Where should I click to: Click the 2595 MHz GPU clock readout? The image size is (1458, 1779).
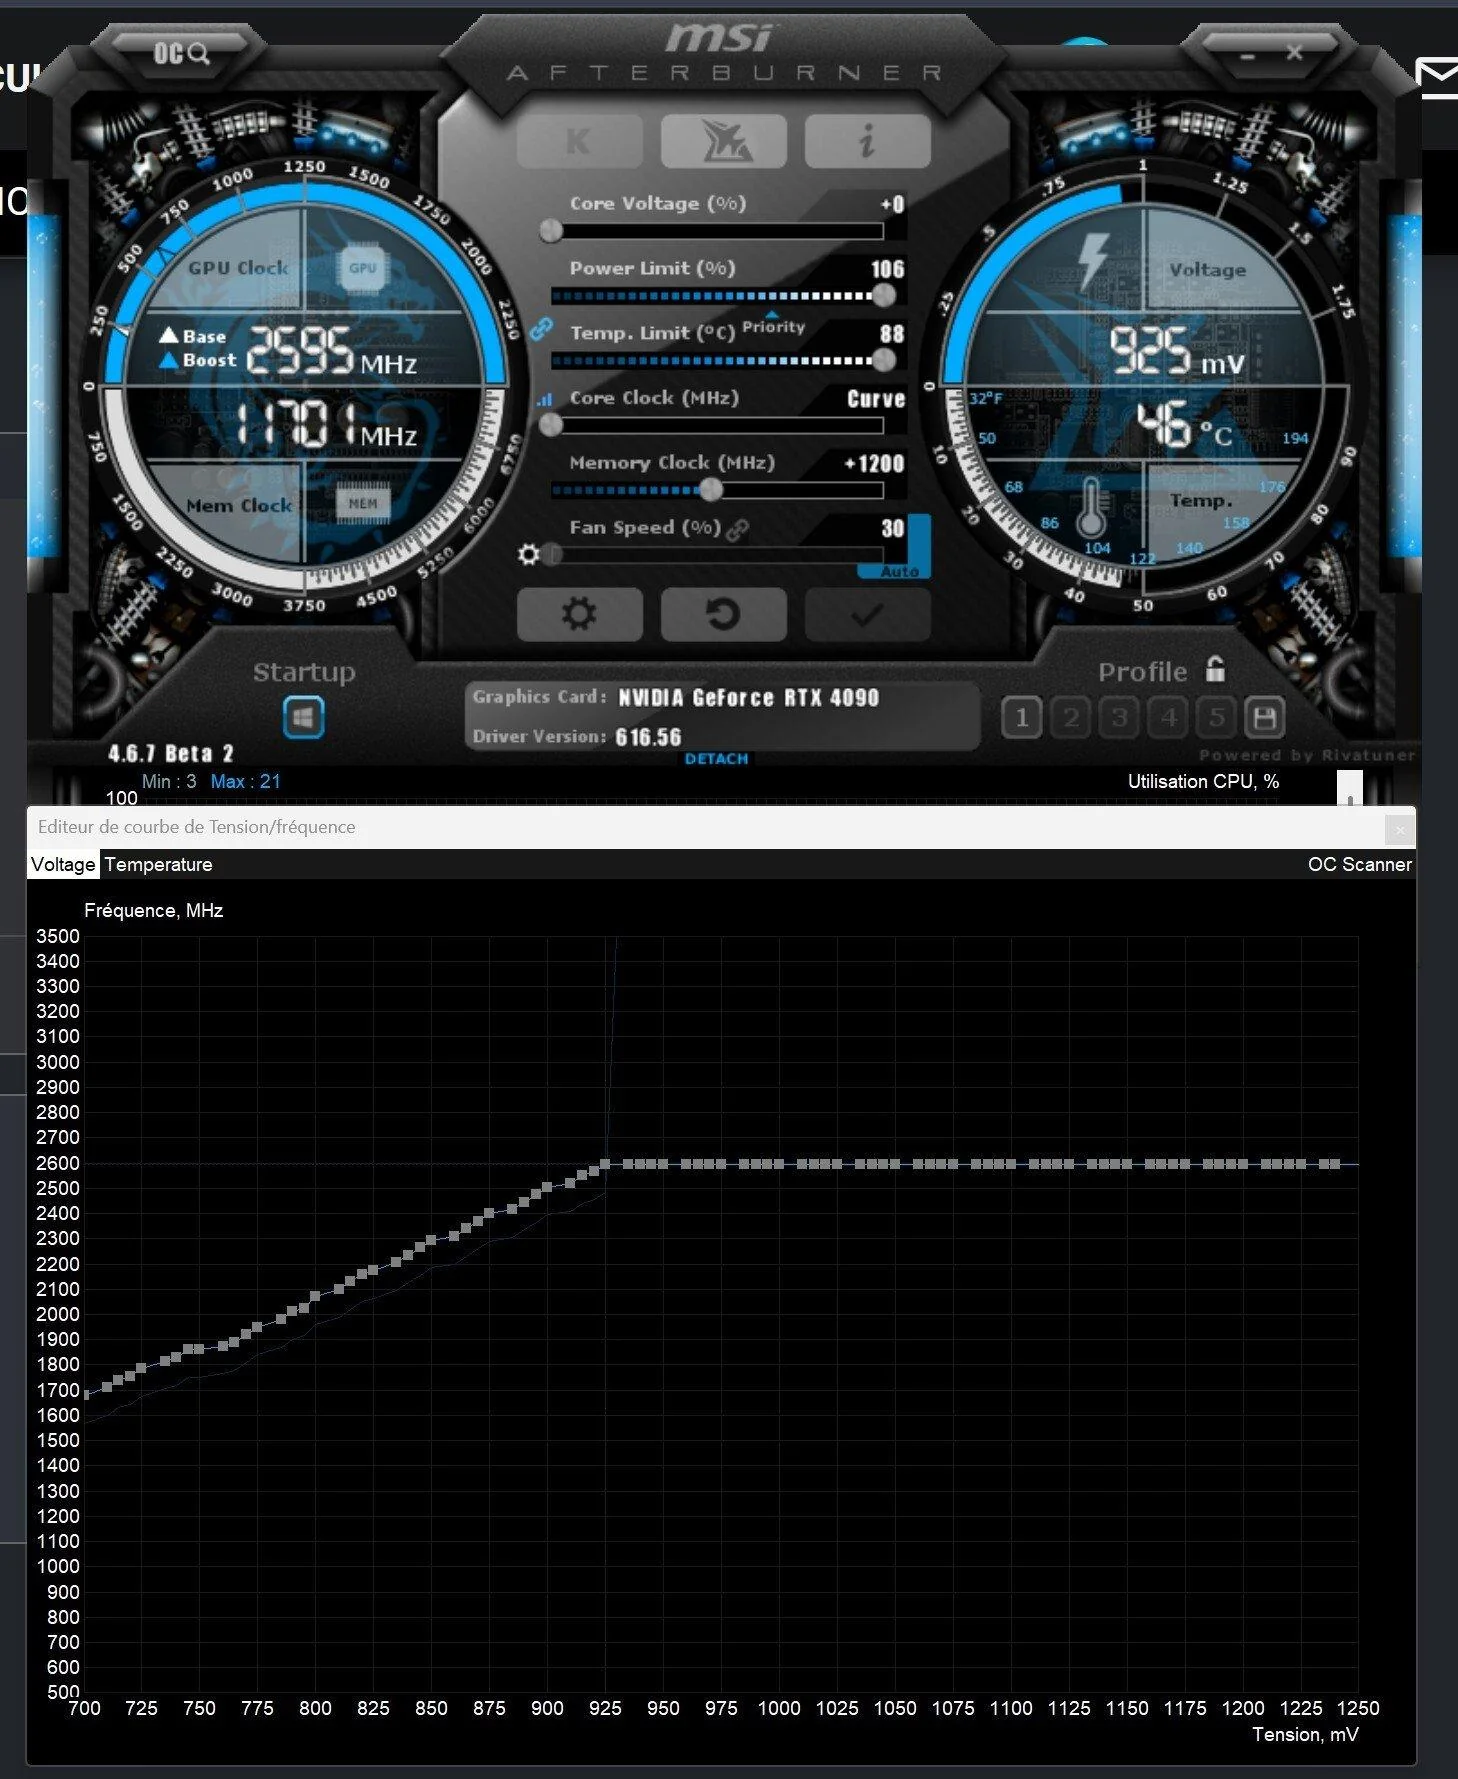(331, 350)
